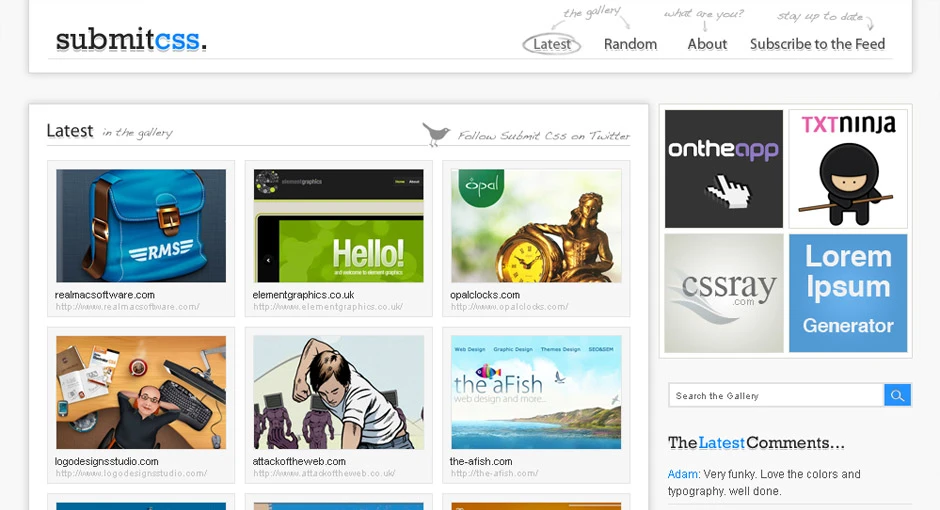Click the attackoftheweb.com title
Screen dimensions: 940x510
coord(299,461)
